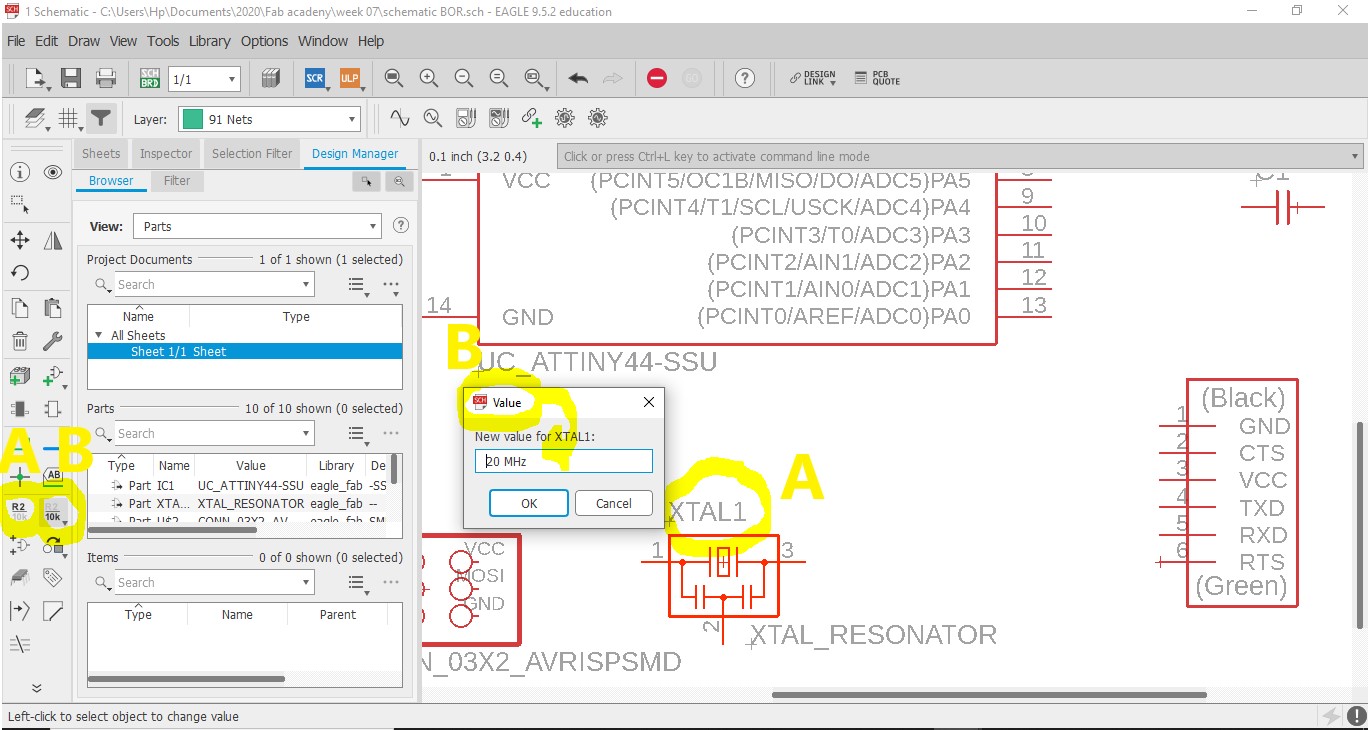The width and height of the screenshot is (1368, 730).
Task: Click the Parts list vertical scrollbar
Action: [x=395, y=469]
